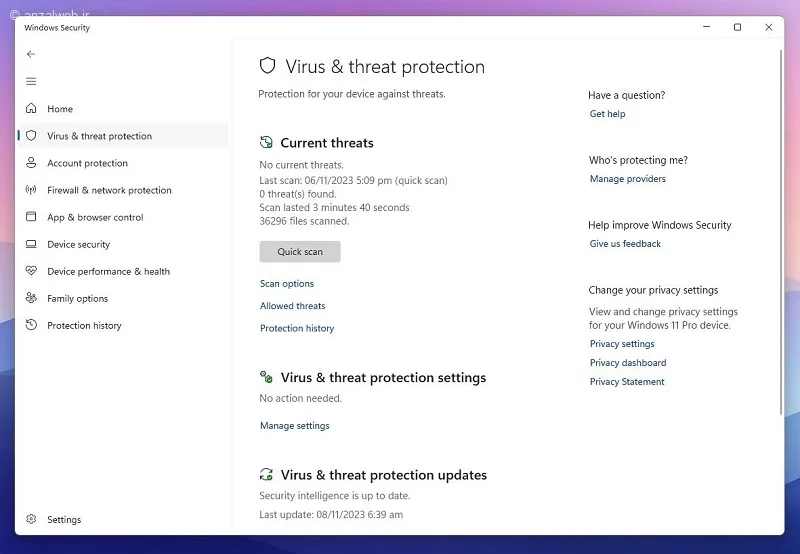Click the Privacy dashboard link
The width and height of the screenshot is (800, 554).
click(628, 363)
